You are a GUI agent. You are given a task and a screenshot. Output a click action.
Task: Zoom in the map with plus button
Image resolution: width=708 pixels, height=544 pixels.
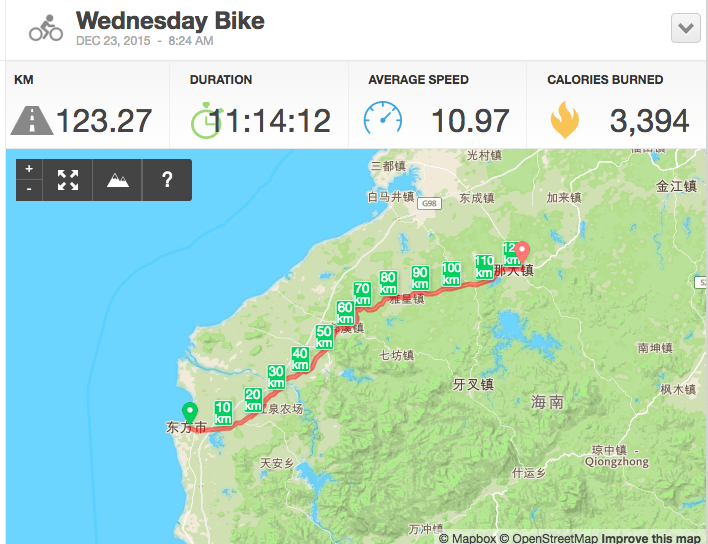pyautogui.click(x=29, y=169)
